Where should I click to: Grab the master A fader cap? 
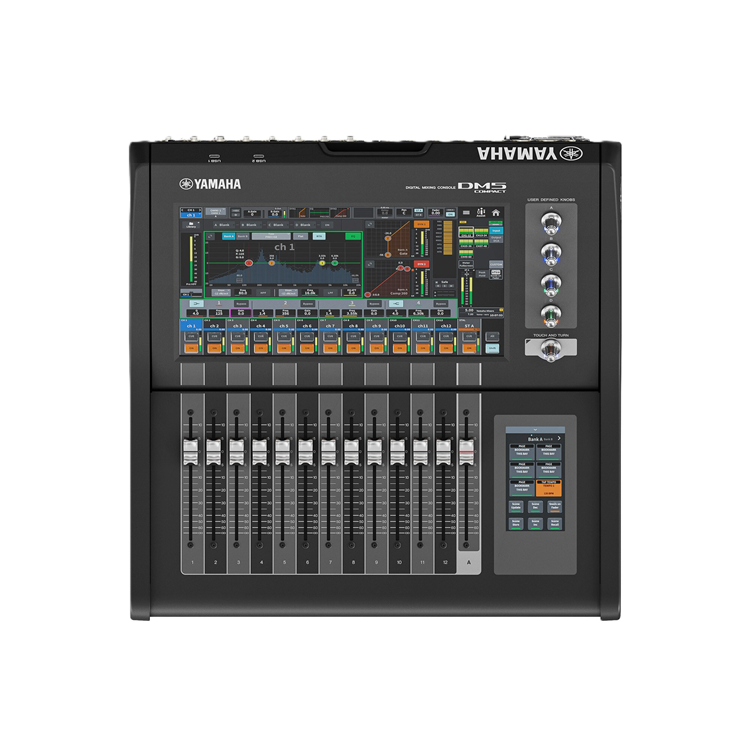pyautogui.click(x=466, y=452)
